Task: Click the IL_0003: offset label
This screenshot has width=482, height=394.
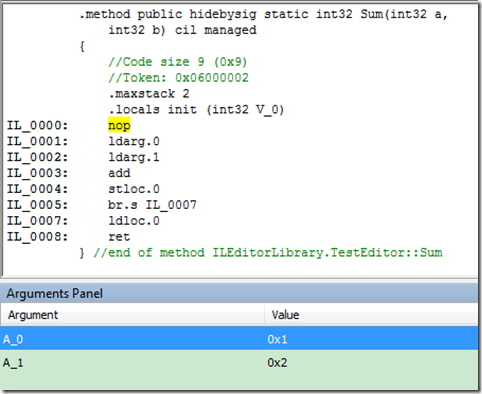Action: pos(37,173)
